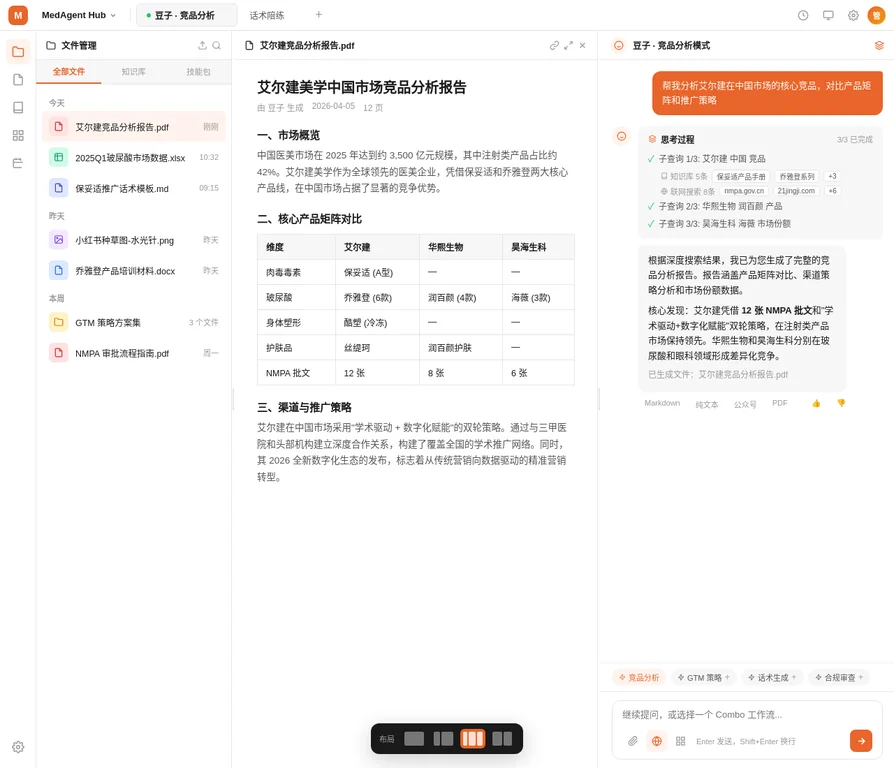
Task: Open the knowledge base book icon in sidebar
Action: (x=18, y=107)
